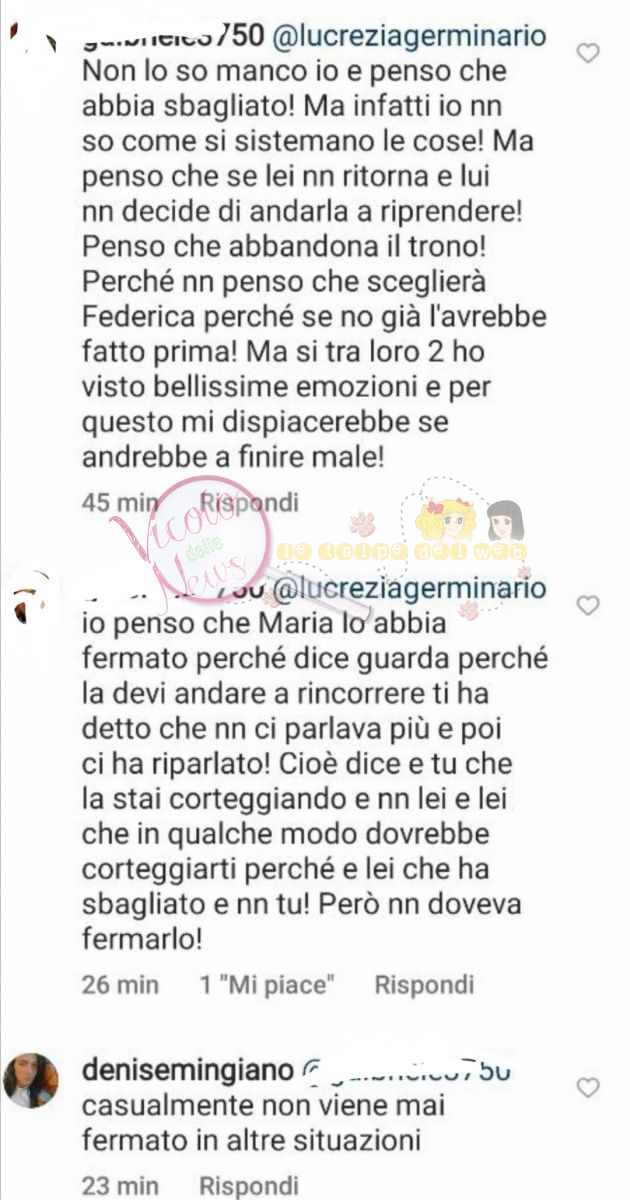Like denisemingiano's comment with the heart

click(589, 1087)
